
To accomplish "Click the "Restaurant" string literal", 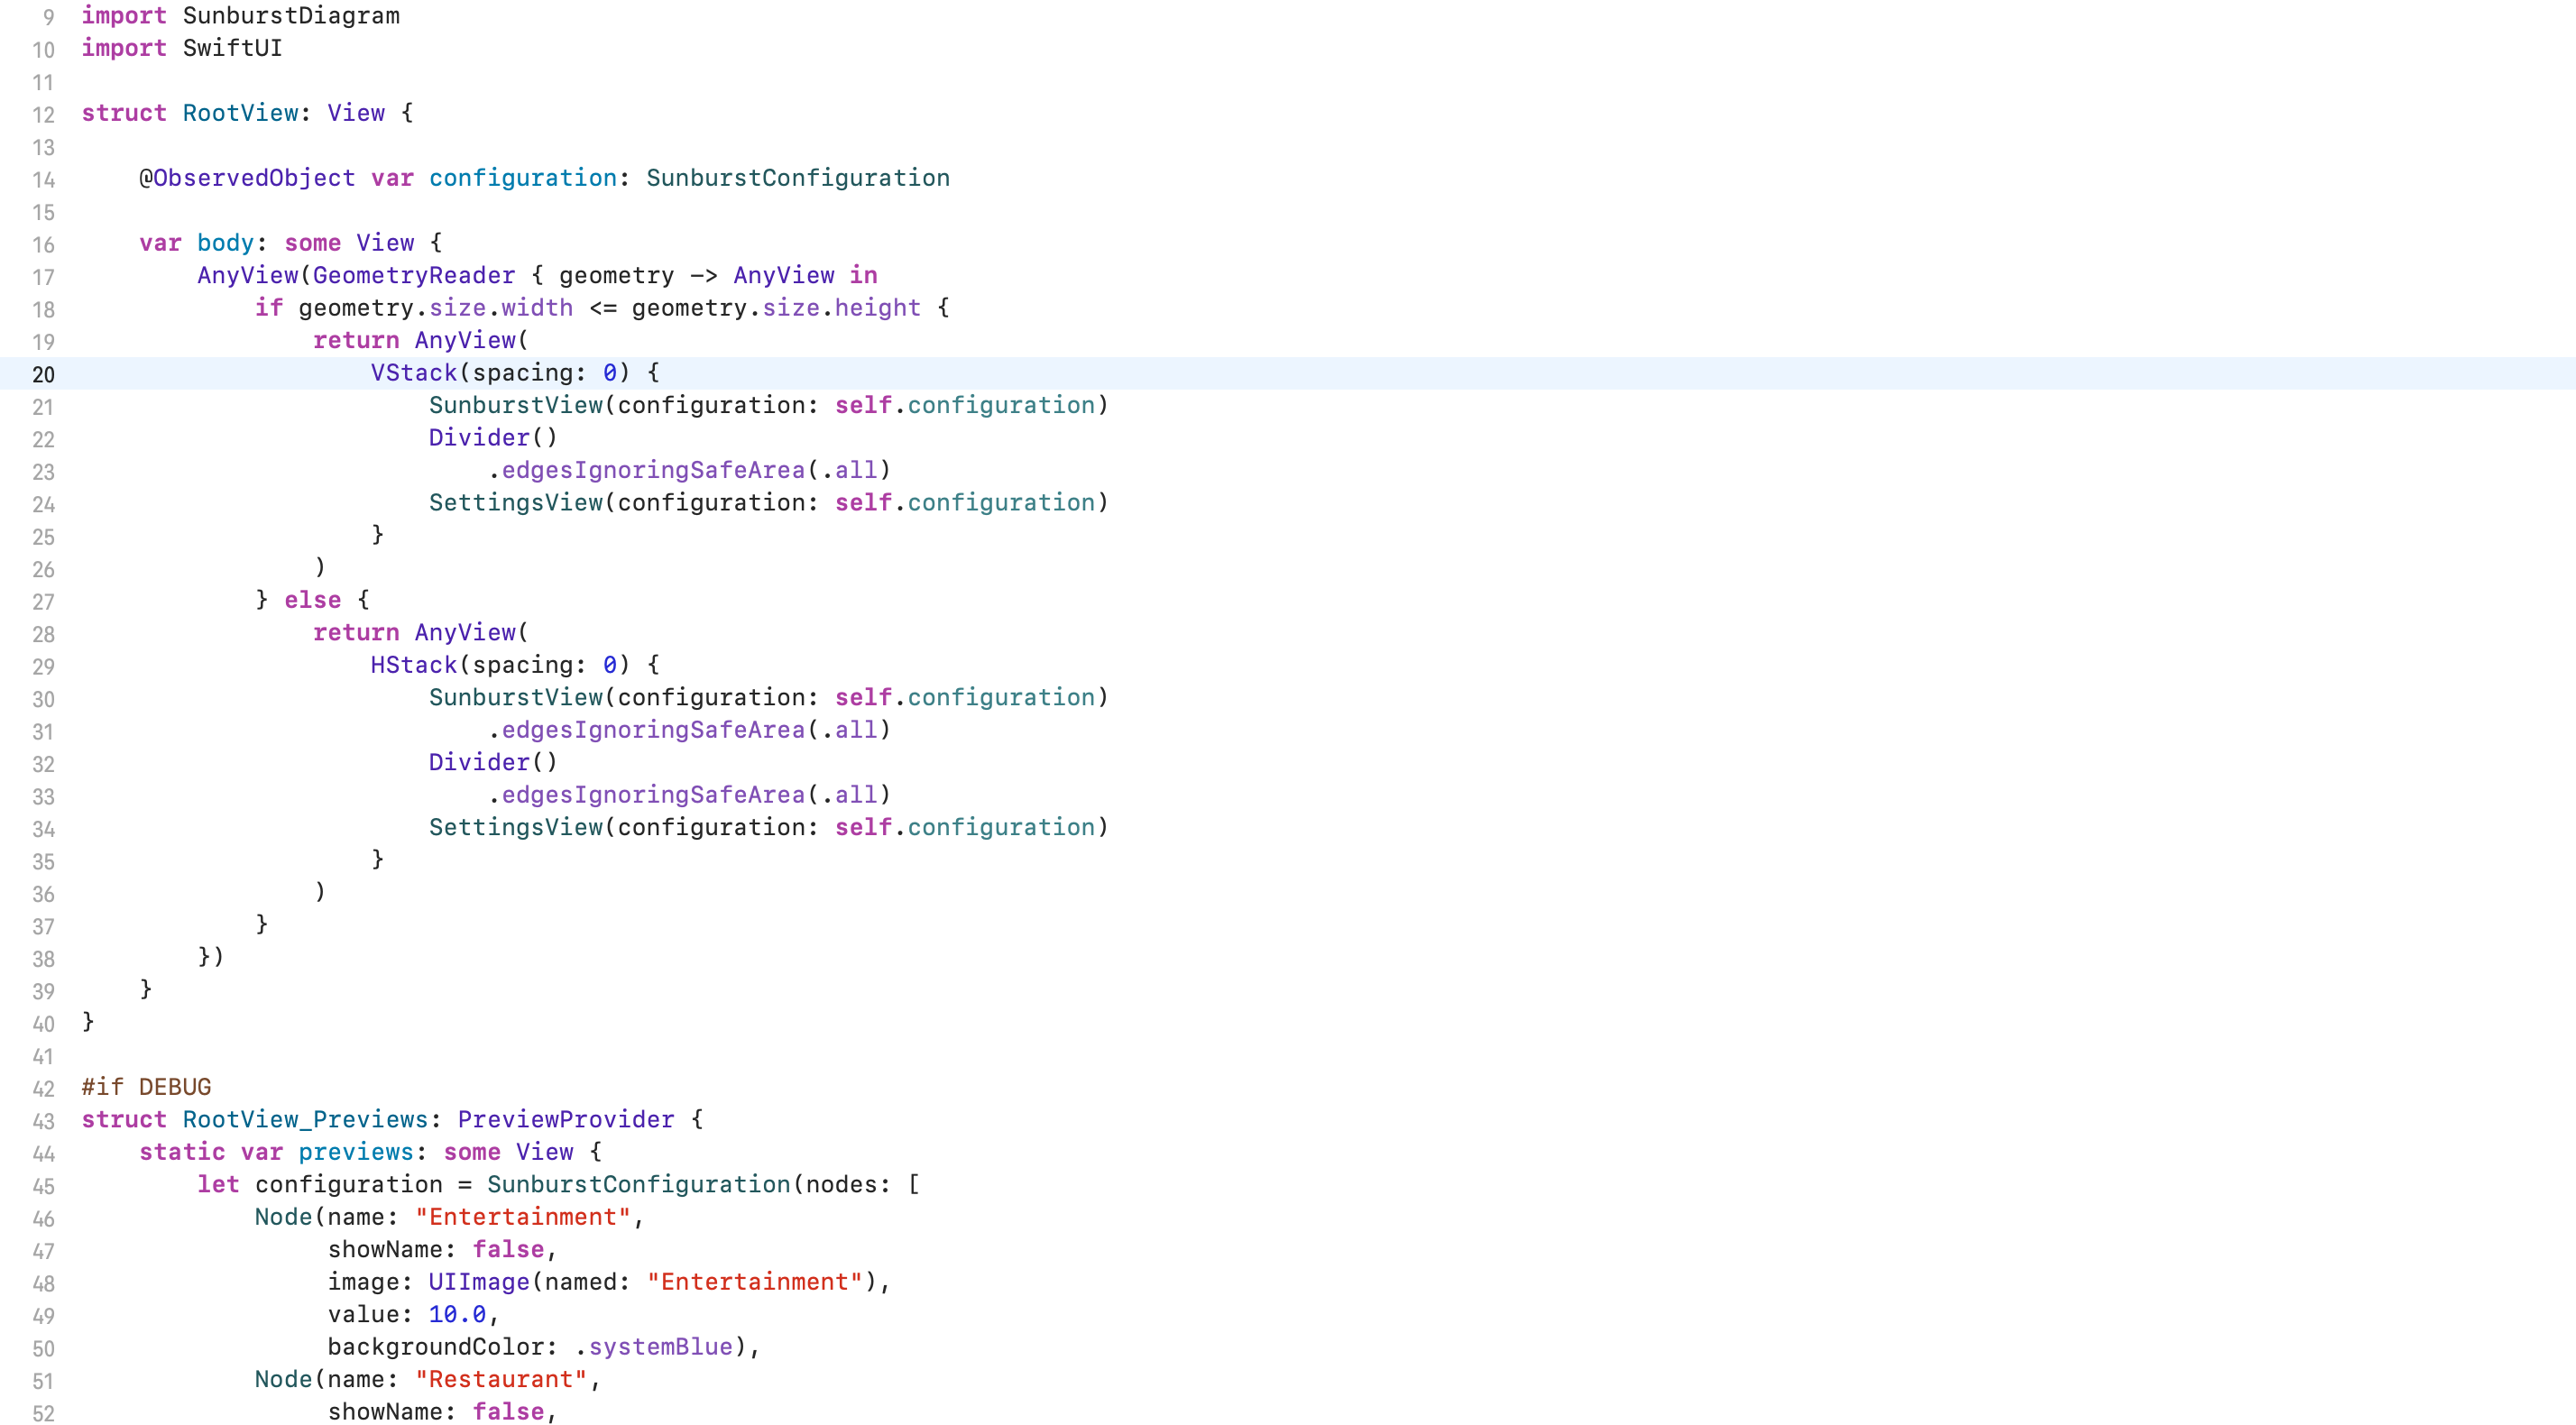I will (501, 1379).
